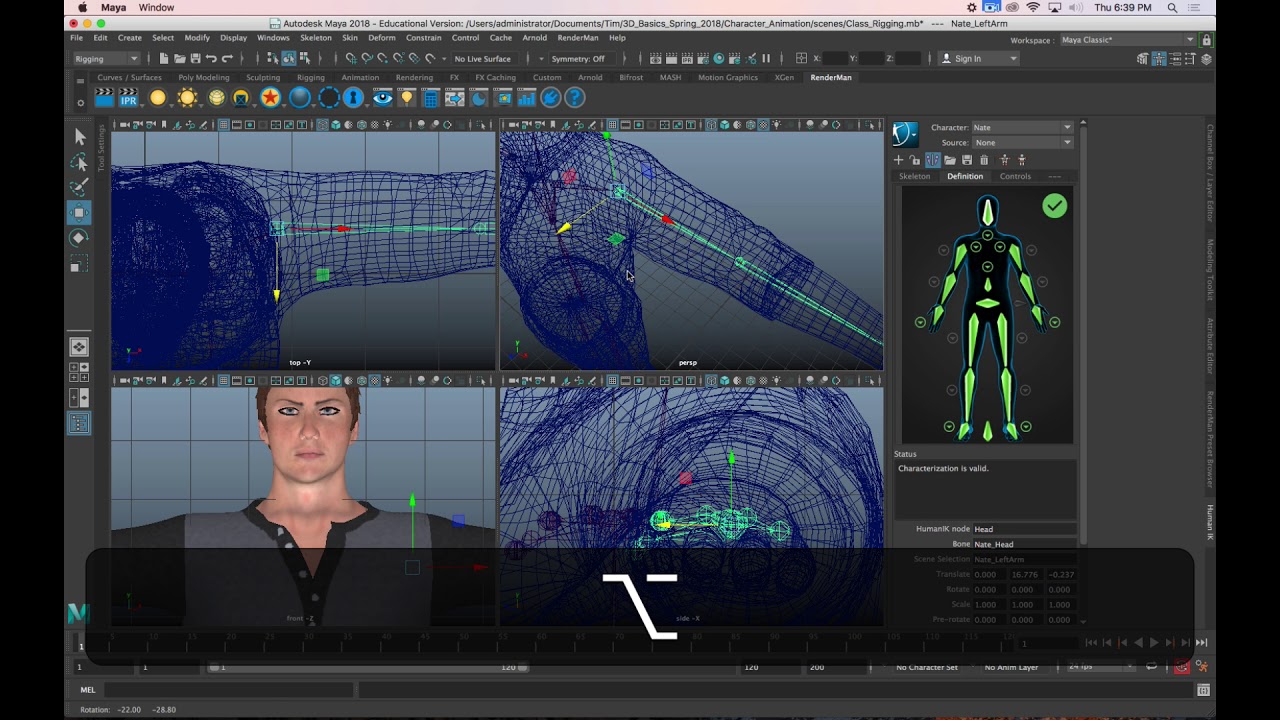Viewport: 1280px width, 720px height.
Task: Toggle the Character Controls panel icon
Action: (1159, 58)
